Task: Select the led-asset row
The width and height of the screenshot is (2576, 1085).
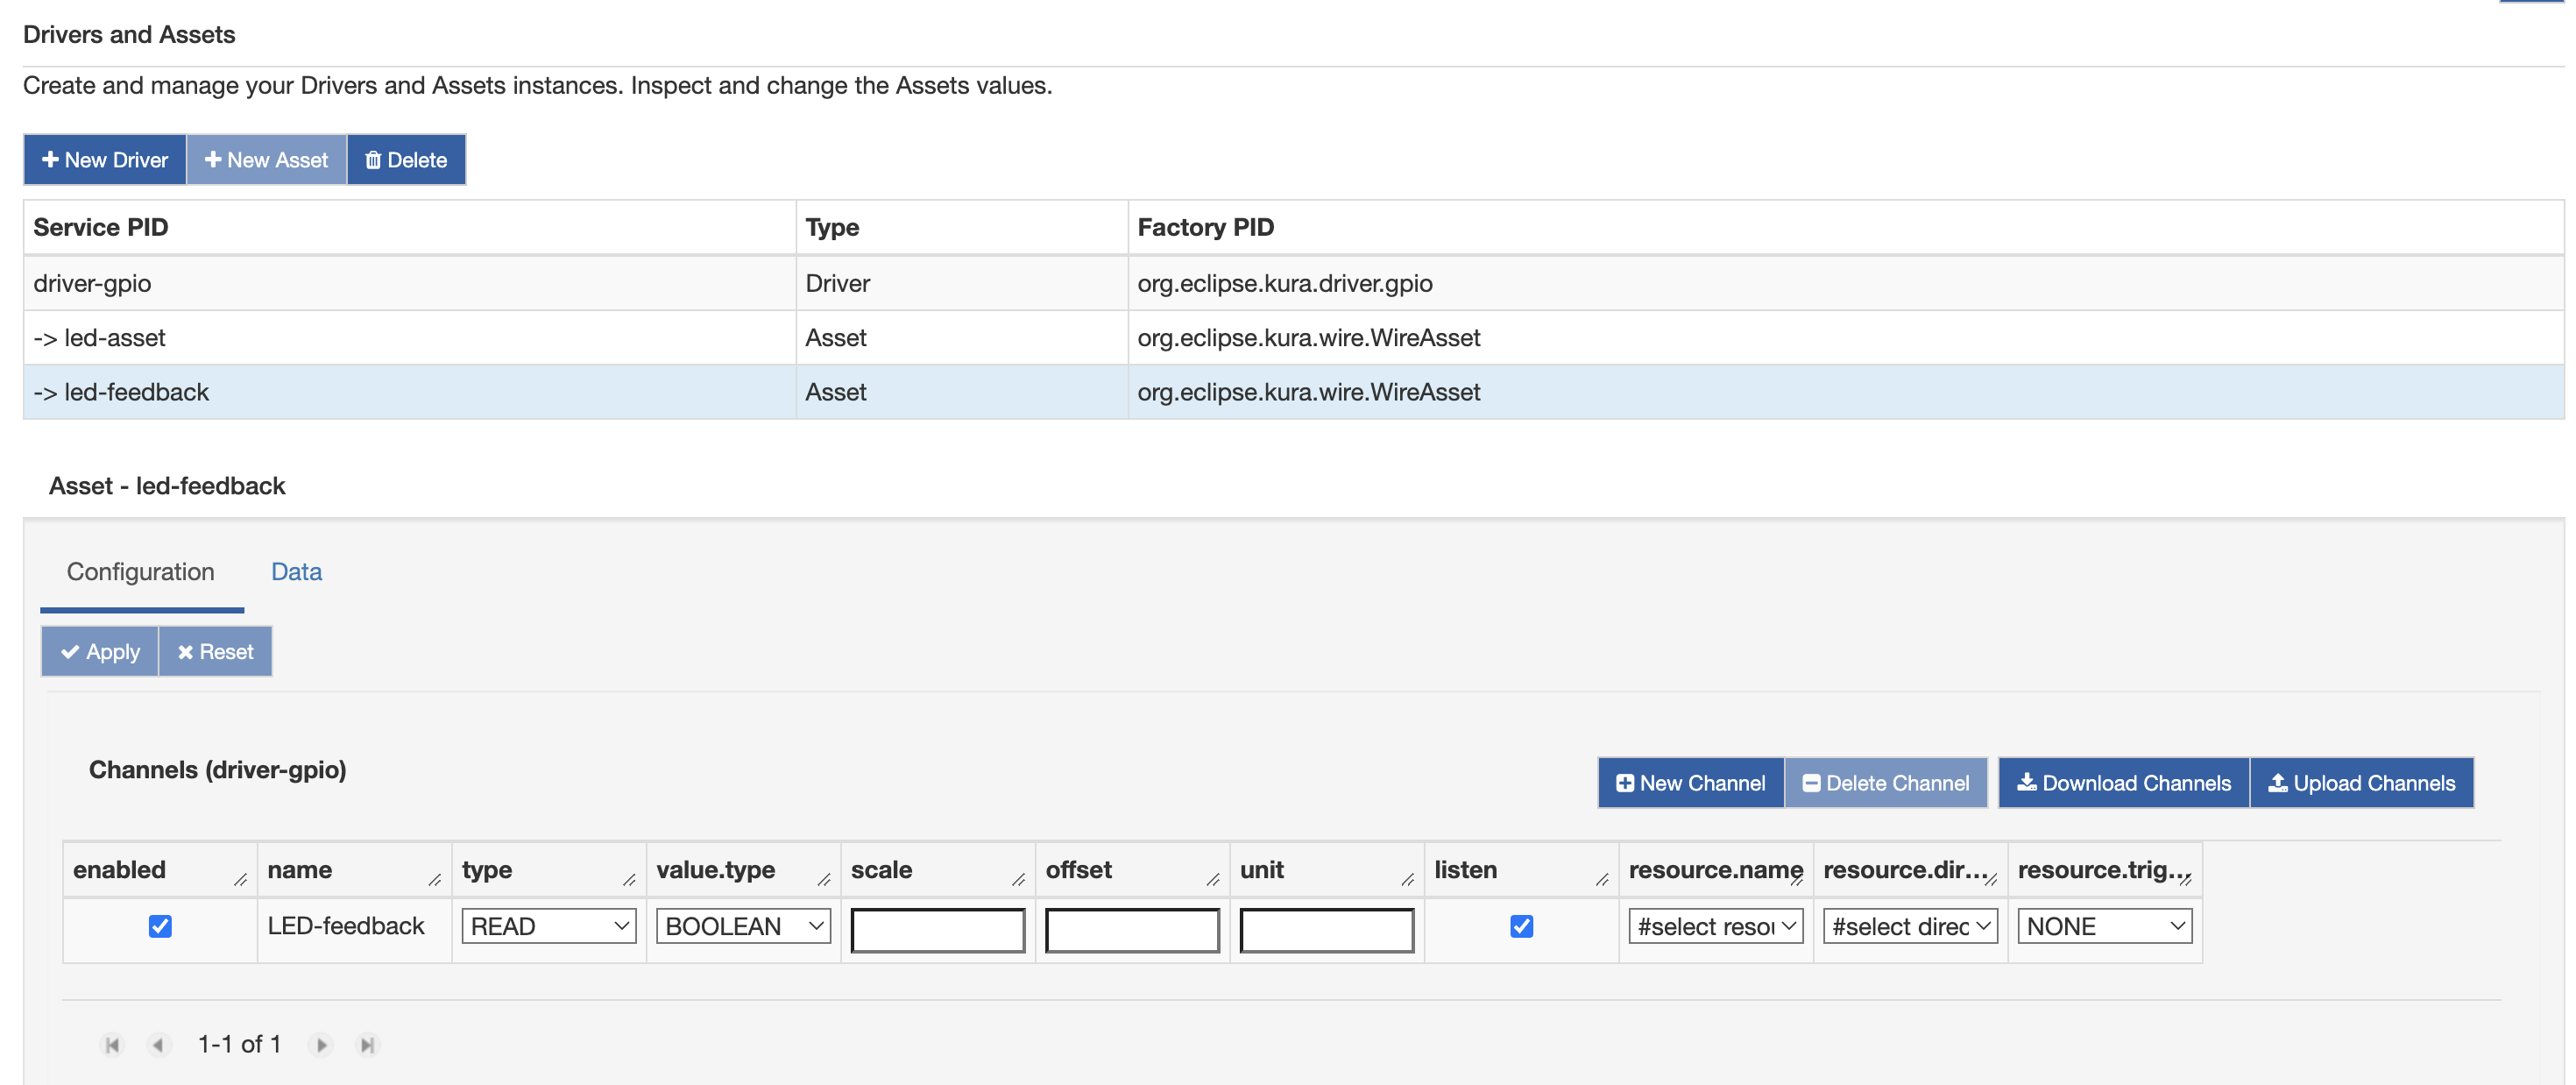Action: click(1293, 338)
